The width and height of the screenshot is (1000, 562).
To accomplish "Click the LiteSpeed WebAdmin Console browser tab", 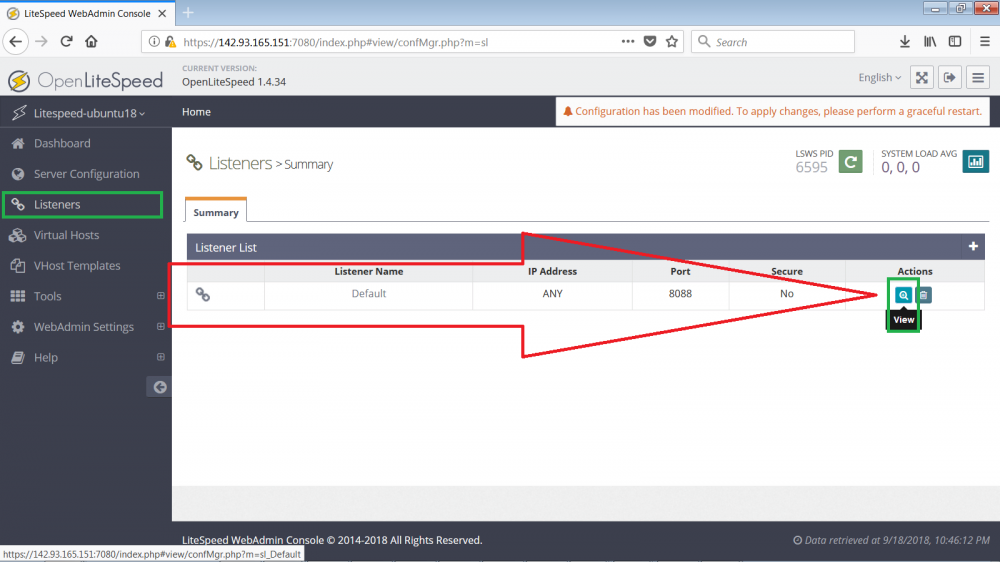I will (x=87, y=13).
